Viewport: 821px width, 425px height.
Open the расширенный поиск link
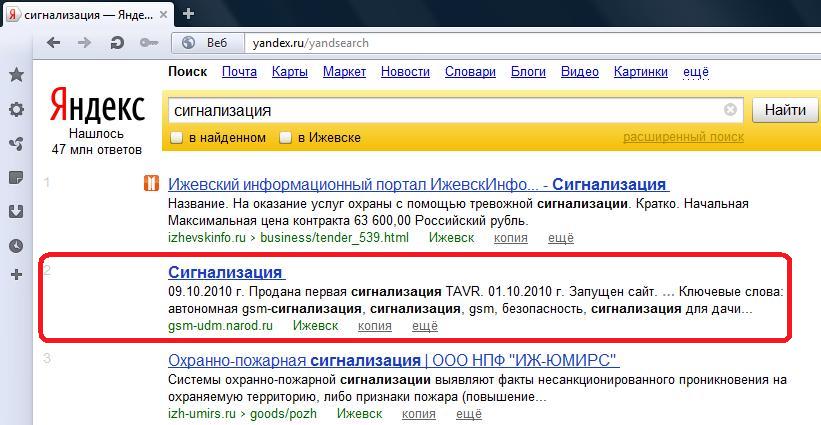click(683, 137)
